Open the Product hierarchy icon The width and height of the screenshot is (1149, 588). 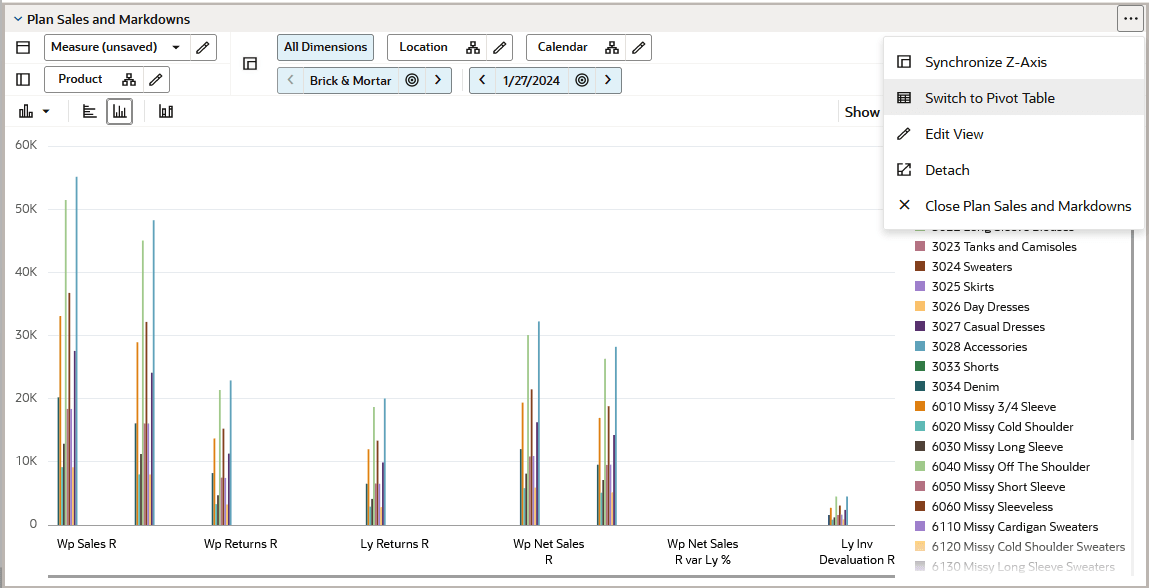click(129, 79)
